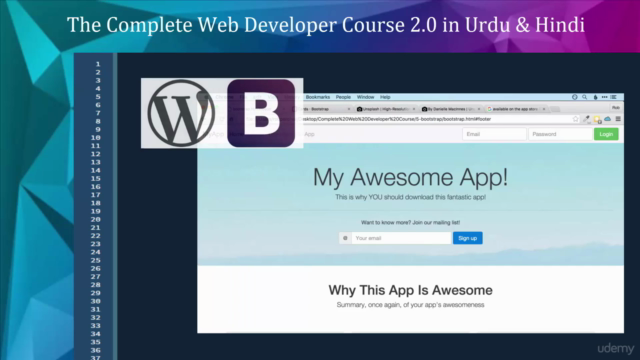Viewport: 640px width, 360px height.
Task: Click the bookmark star icon
Action: 576,119
